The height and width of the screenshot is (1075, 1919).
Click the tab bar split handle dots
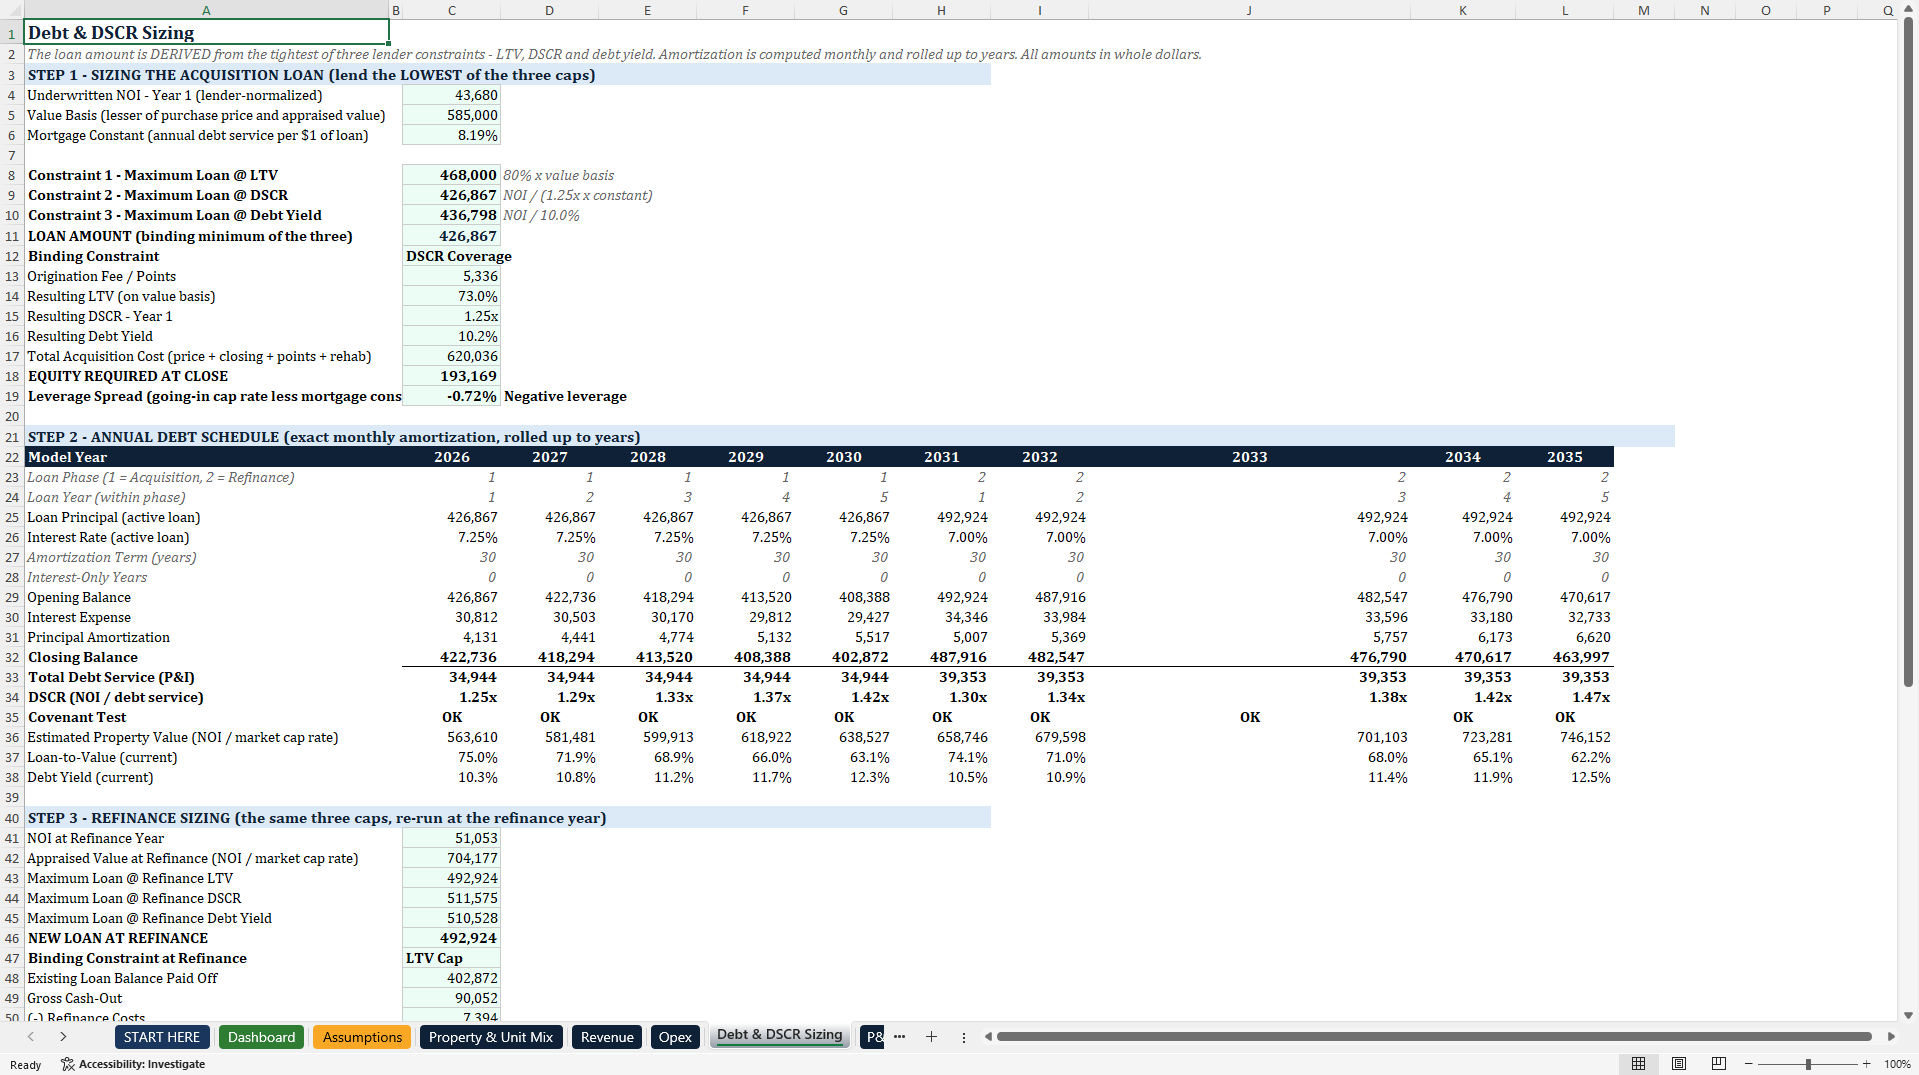point(964,1037)
